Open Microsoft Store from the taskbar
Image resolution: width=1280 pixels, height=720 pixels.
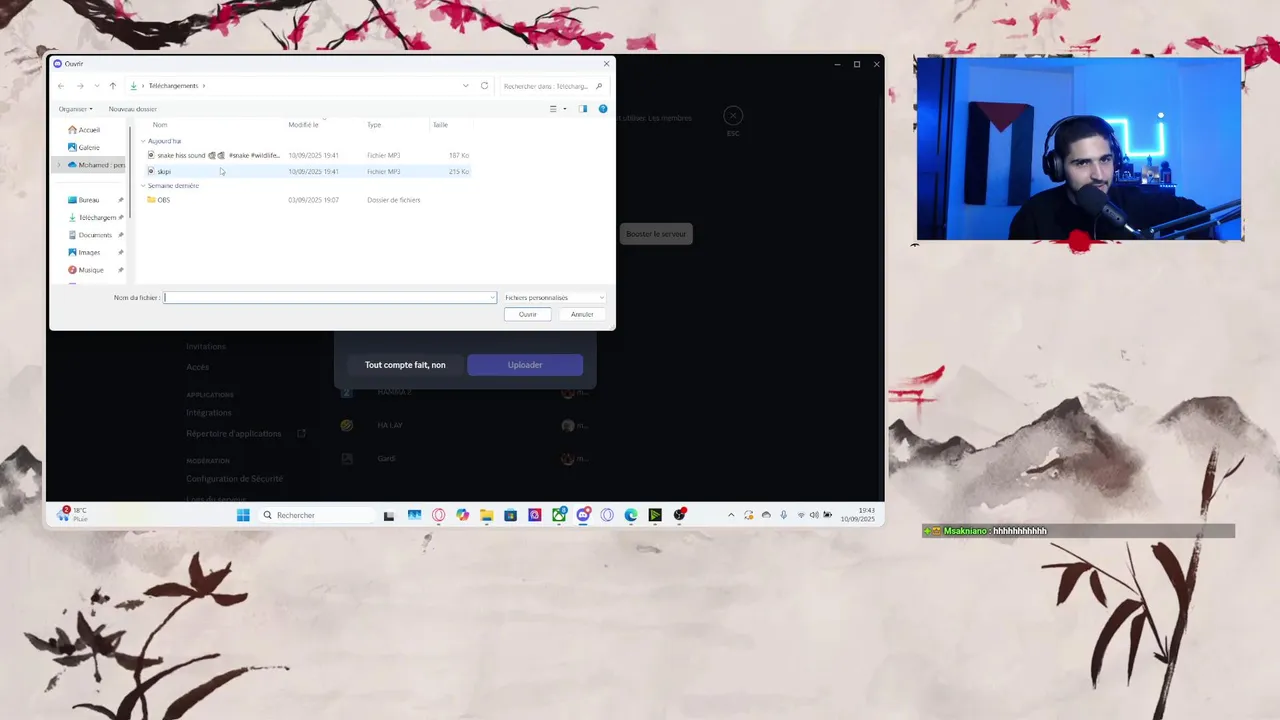click(510, 515)
